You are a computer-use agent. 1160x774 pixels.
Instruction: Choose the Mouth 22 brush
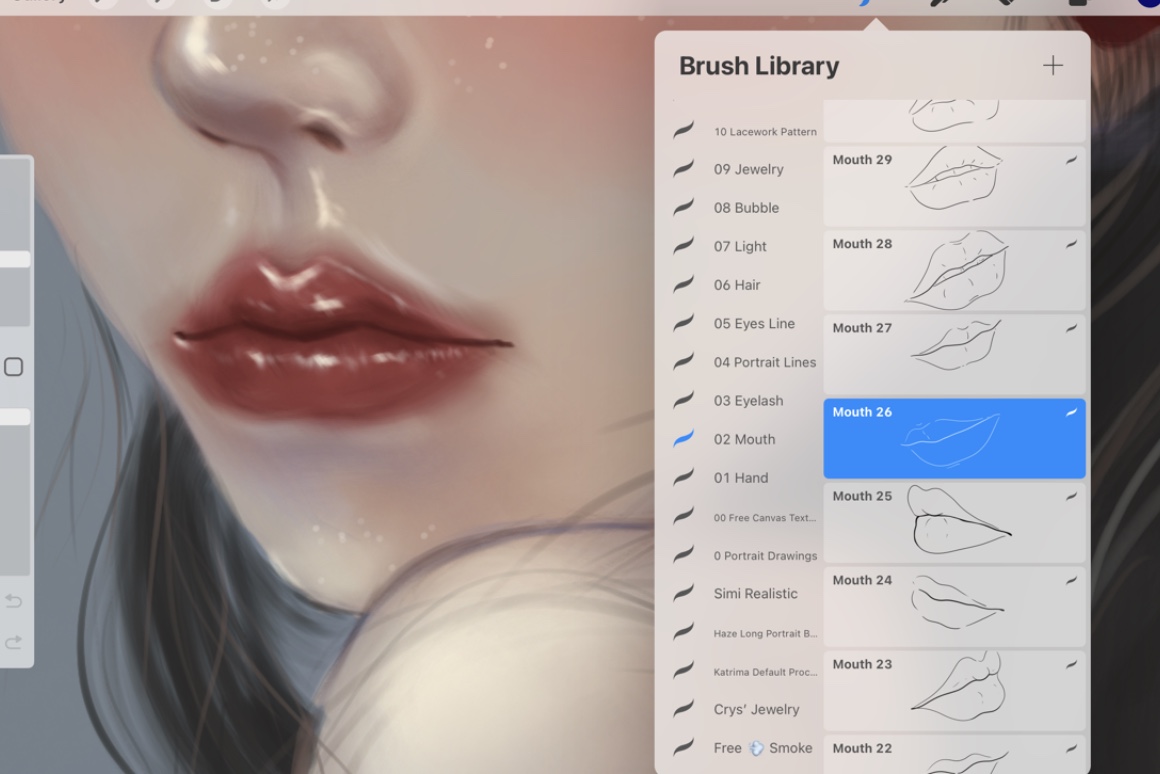(954, 755)
